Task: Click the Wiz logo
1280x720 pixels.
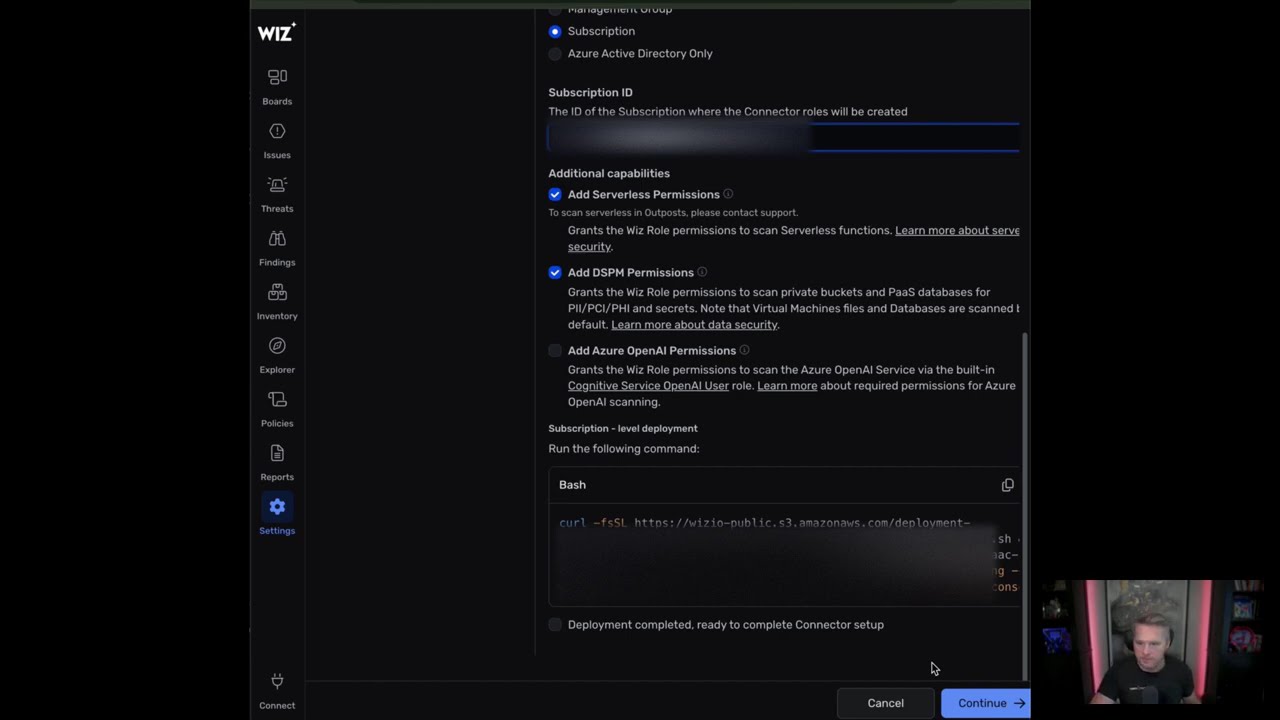Action: click(x=277, y=32)
